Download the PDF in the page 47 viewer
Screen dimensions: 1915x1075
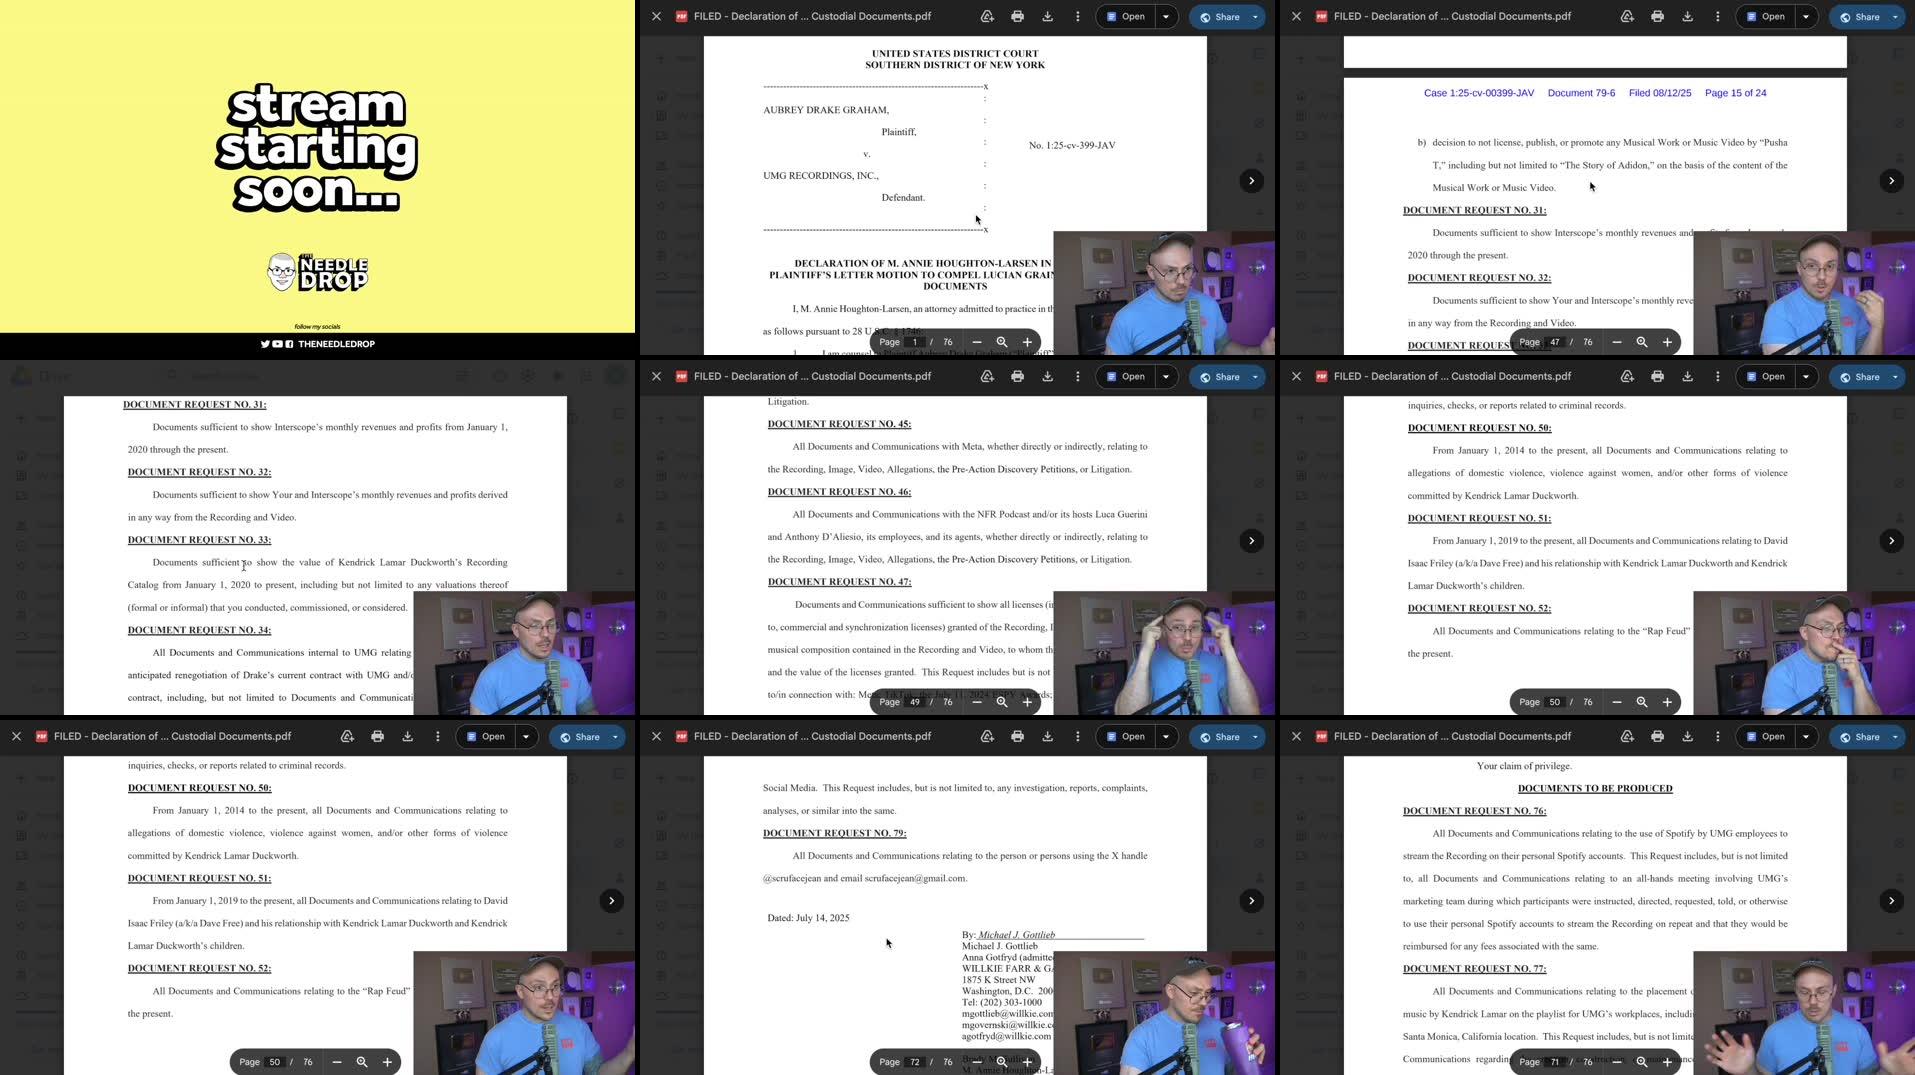pyautogui.click(x=1687, y=17)
